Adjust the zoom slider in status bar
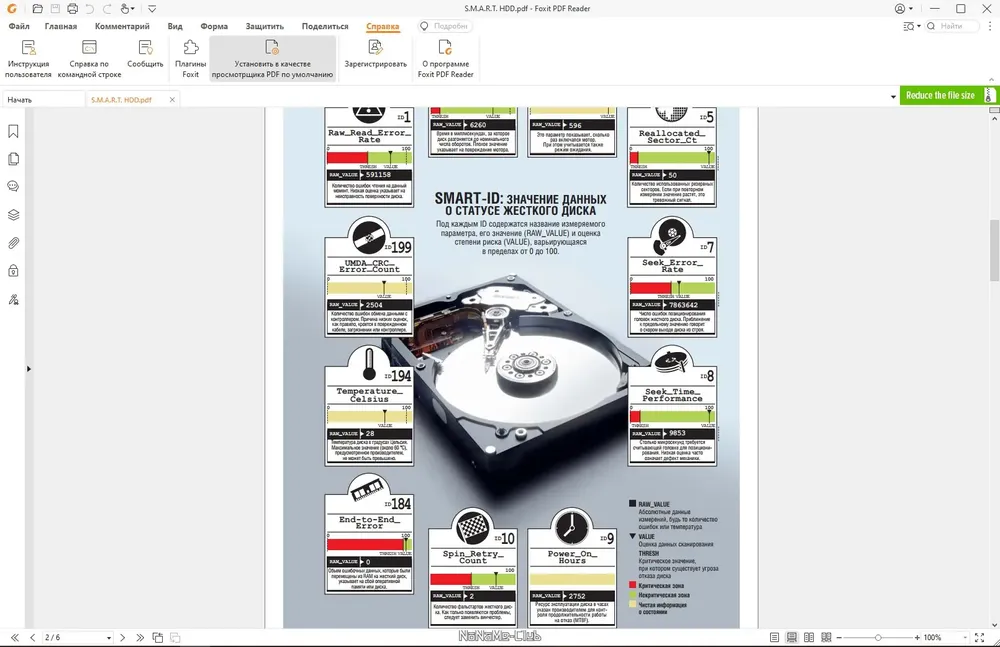The width and height of the screenshot is (1000, 647). coord(878,637)
